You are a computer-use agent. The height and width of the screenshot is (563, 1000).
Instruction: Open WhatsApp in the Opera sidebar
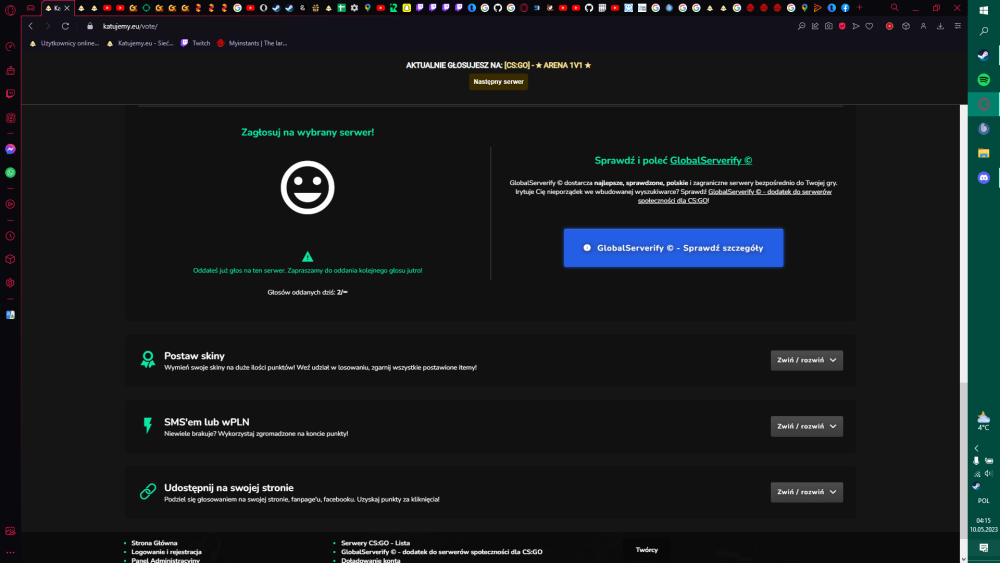(x=10, y=173)
